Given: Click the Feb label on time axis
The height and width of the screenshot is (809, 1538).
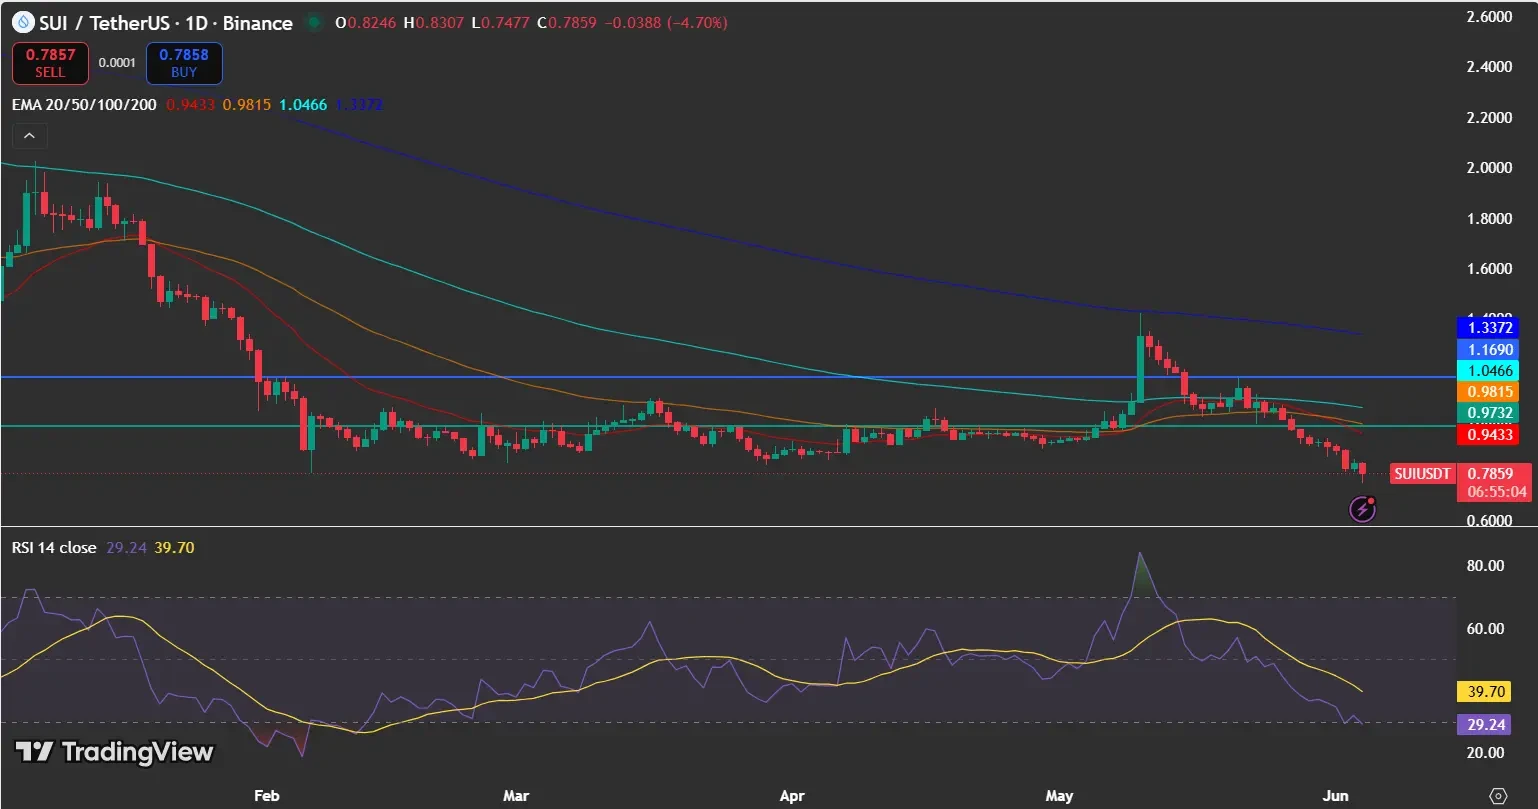Looking at the screenshot, I should point(266,796).
